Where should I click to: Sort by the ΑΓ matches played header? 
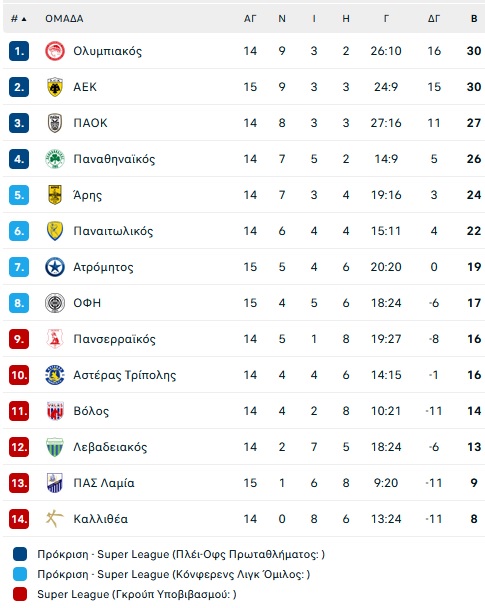click(x=250, y=19)
